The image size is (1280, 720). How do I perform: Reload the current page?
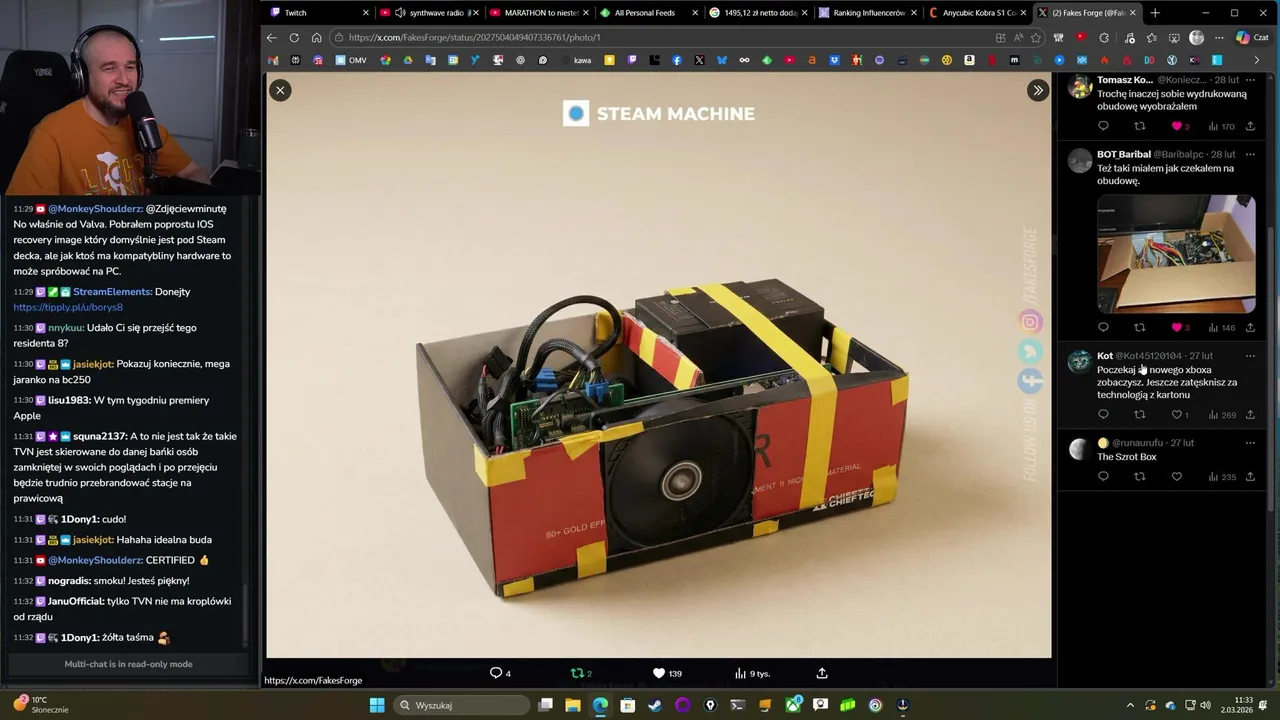click(294, 37)
